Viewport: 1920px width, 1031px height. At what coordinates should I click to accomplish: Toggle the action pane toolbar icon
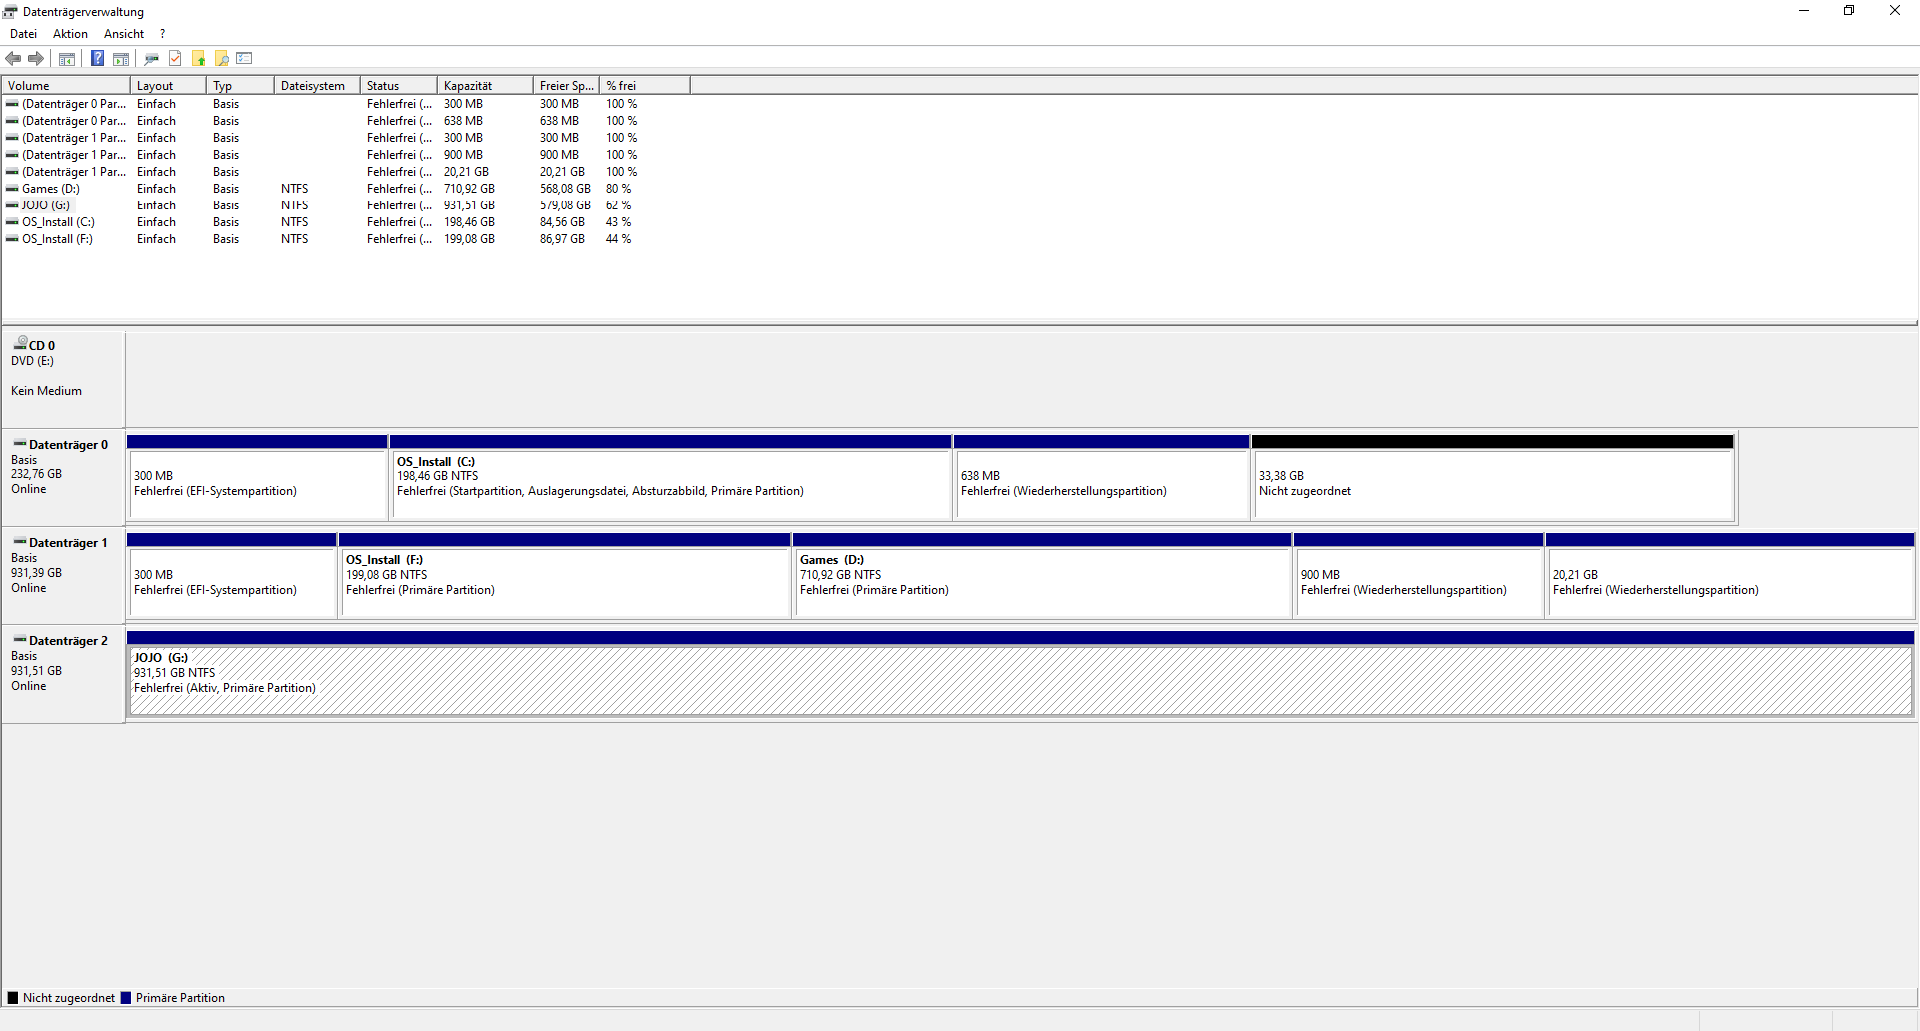click(121, 59)
